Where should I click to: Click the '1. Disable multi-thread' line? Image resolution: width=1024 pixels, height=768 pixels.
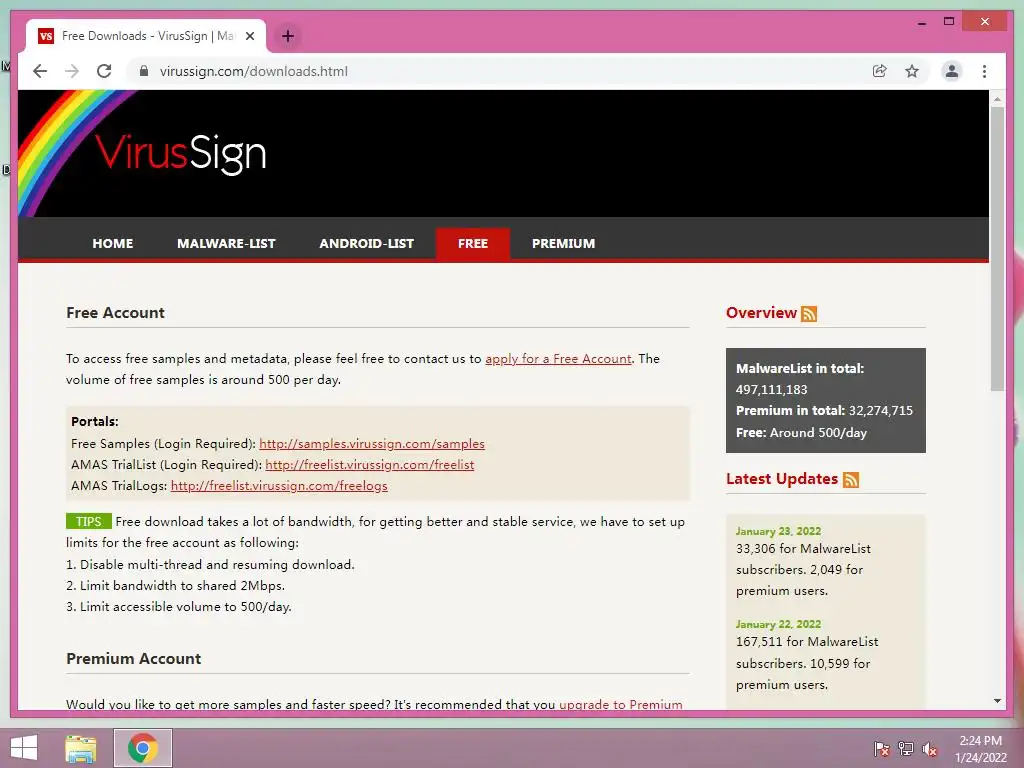pyautogui.click(x=210, y=564)
